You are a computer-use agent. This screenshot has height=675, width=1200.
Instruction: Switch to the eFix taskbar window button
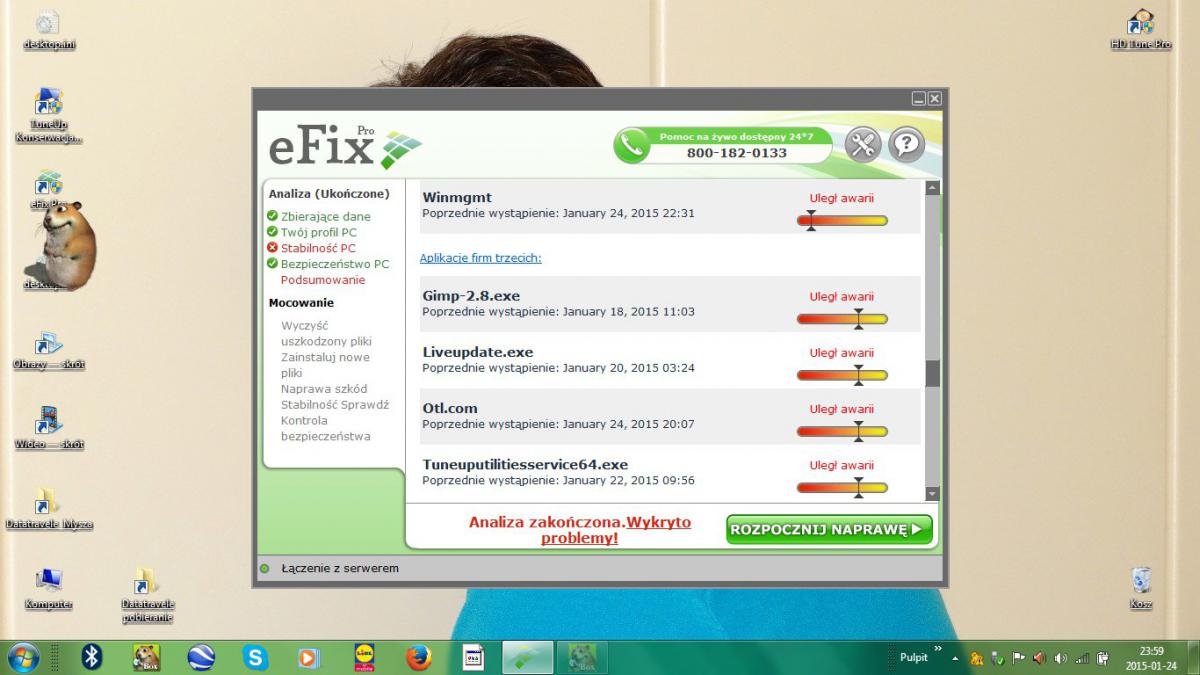[x=527, y=657]
